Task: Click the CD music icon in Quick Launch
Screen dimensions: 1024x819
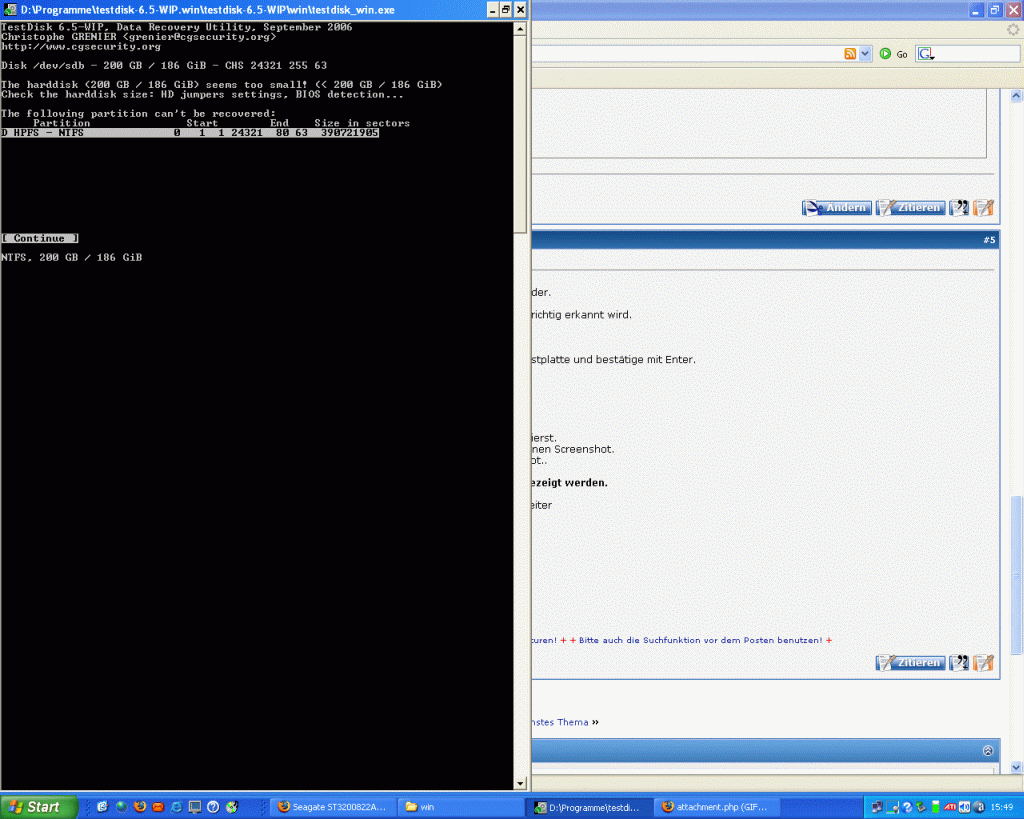Action: pyautogui.click(x=232, y=807)
